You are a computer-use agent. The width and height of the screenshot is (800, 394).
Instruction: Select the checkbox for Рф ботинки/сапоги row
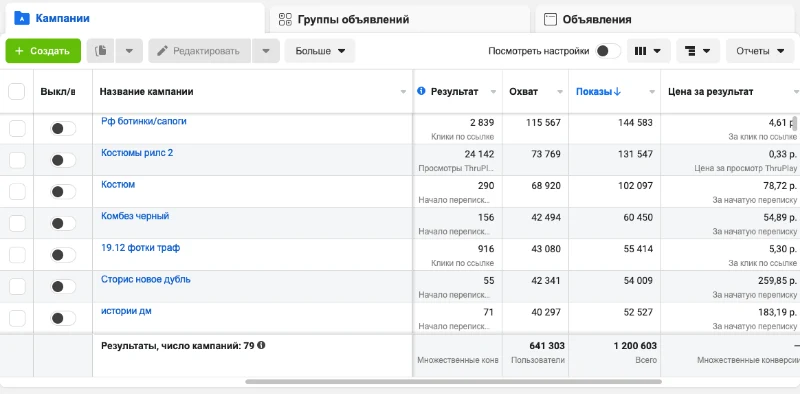click(x=17, y=129)
